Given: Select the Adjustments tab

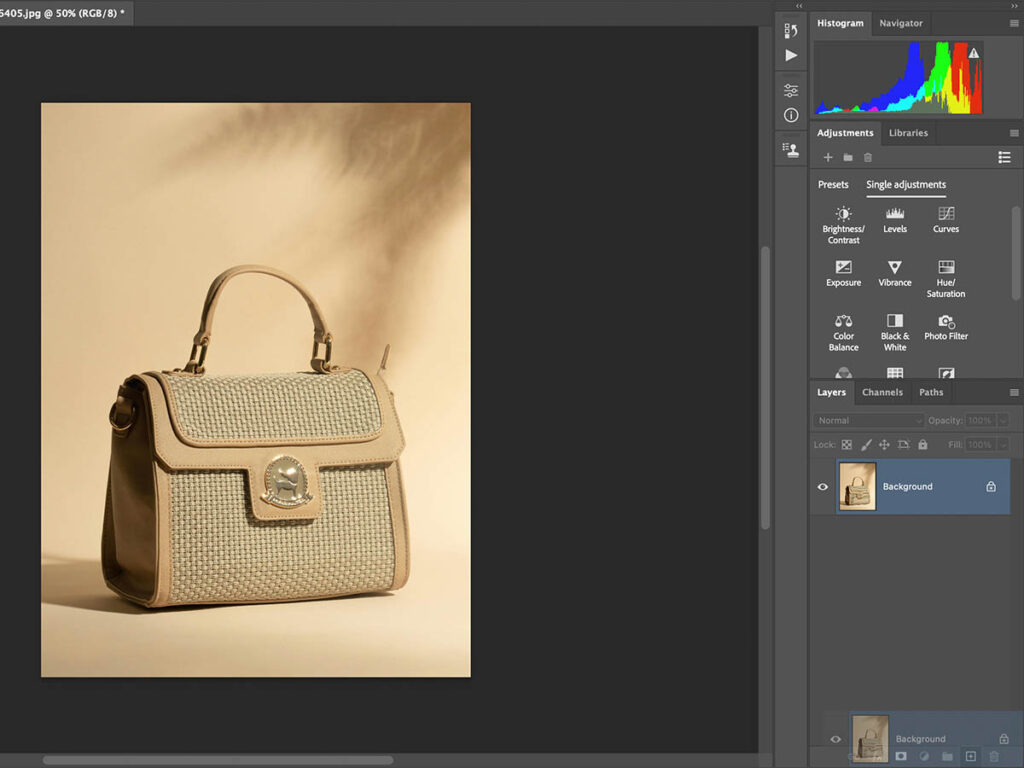Looking at the screenshot, I should tap(845, 133).
